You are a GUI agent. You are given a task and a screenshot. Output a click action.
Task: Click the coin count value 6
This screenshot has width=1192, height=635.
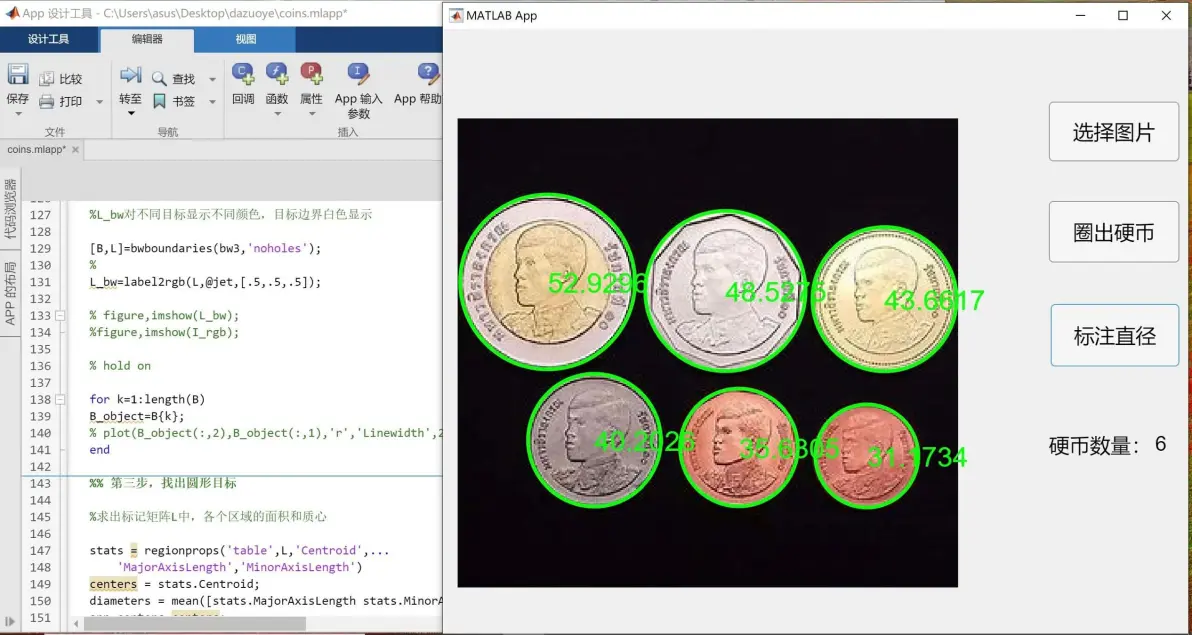tap(1160, 444)
